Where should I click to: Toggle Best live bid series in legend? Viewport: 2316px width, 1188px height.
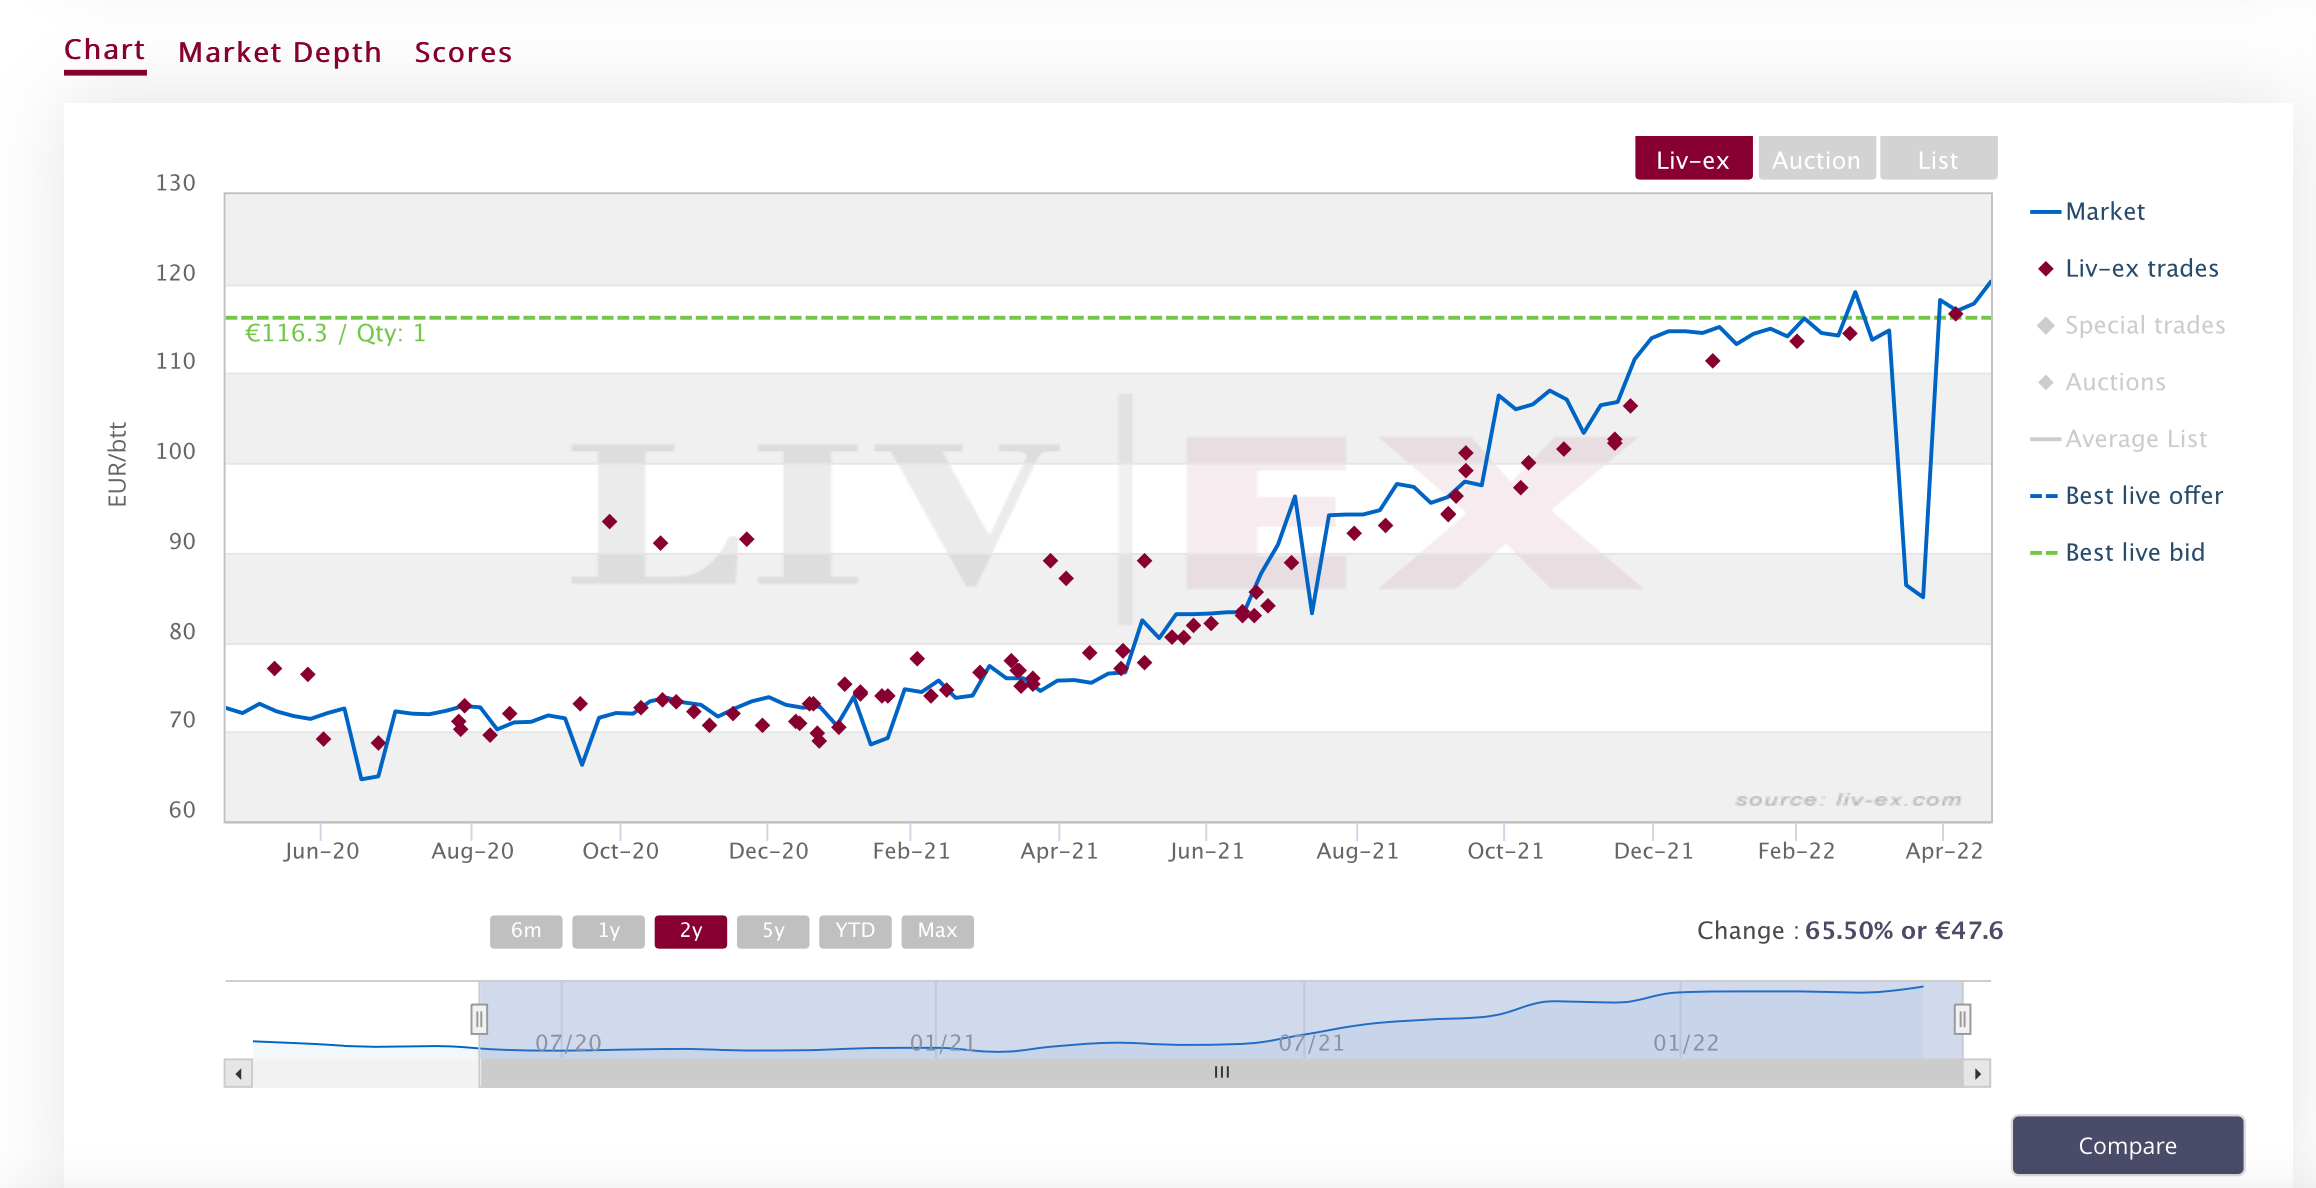click(2118, 553)
